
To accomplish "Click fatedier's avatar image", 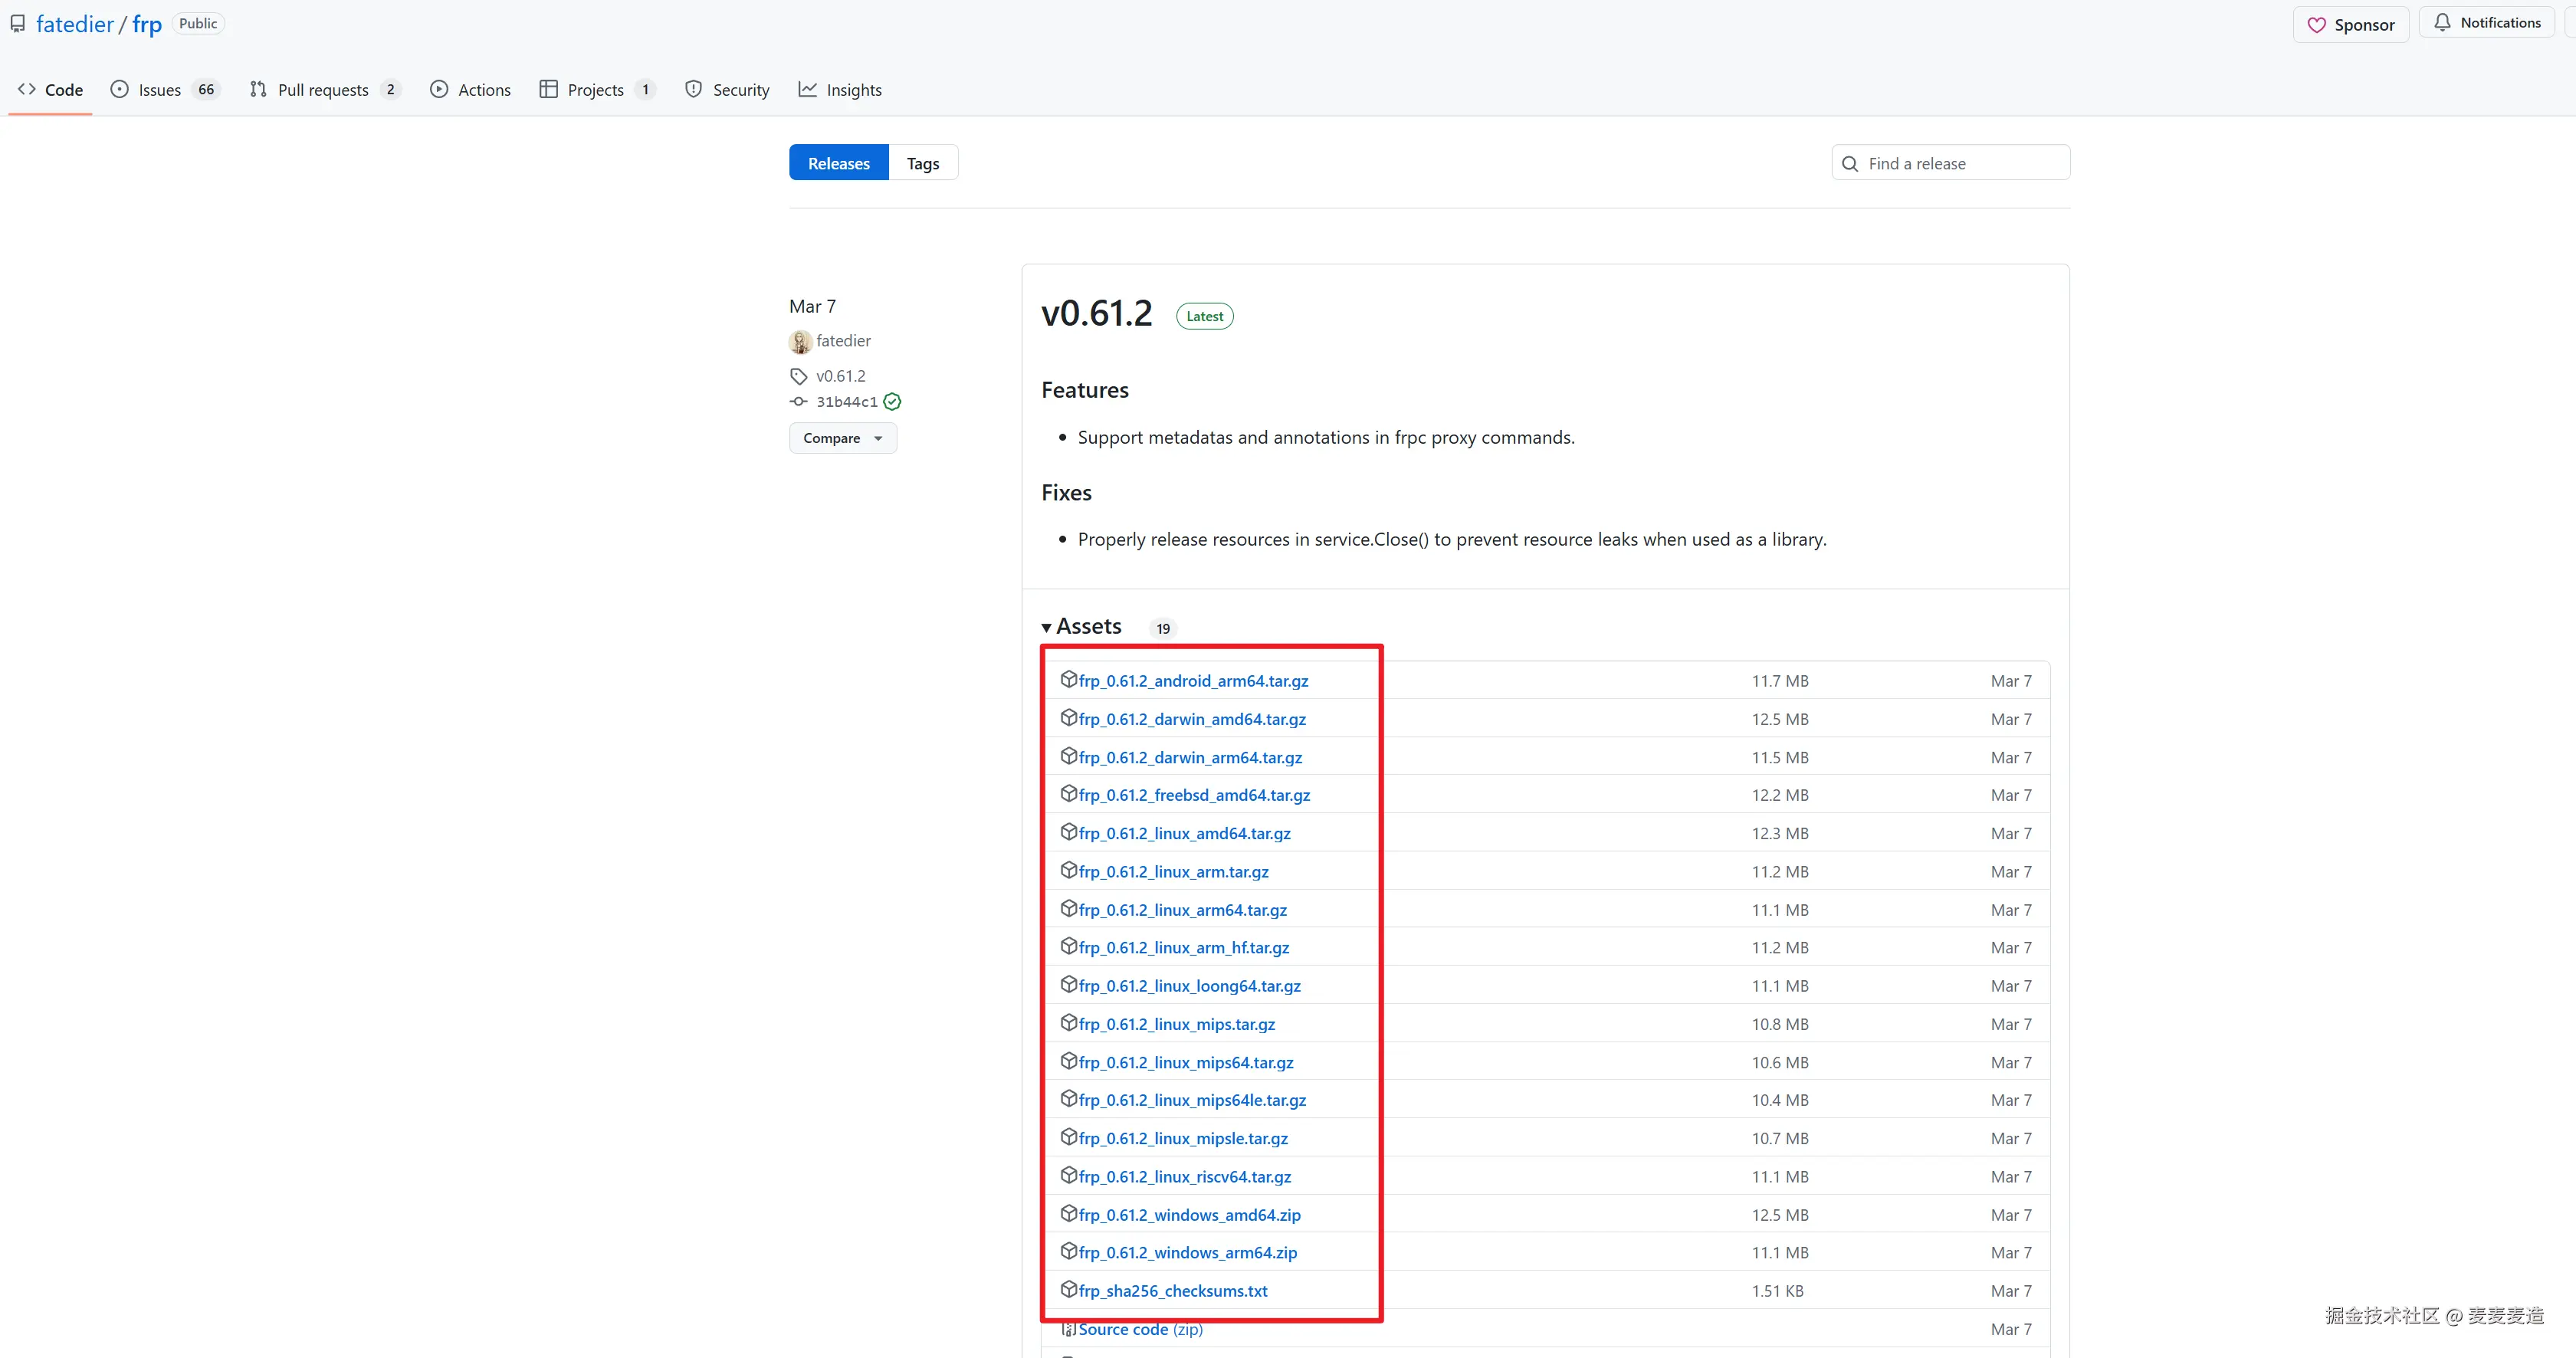I will point(800,342).
